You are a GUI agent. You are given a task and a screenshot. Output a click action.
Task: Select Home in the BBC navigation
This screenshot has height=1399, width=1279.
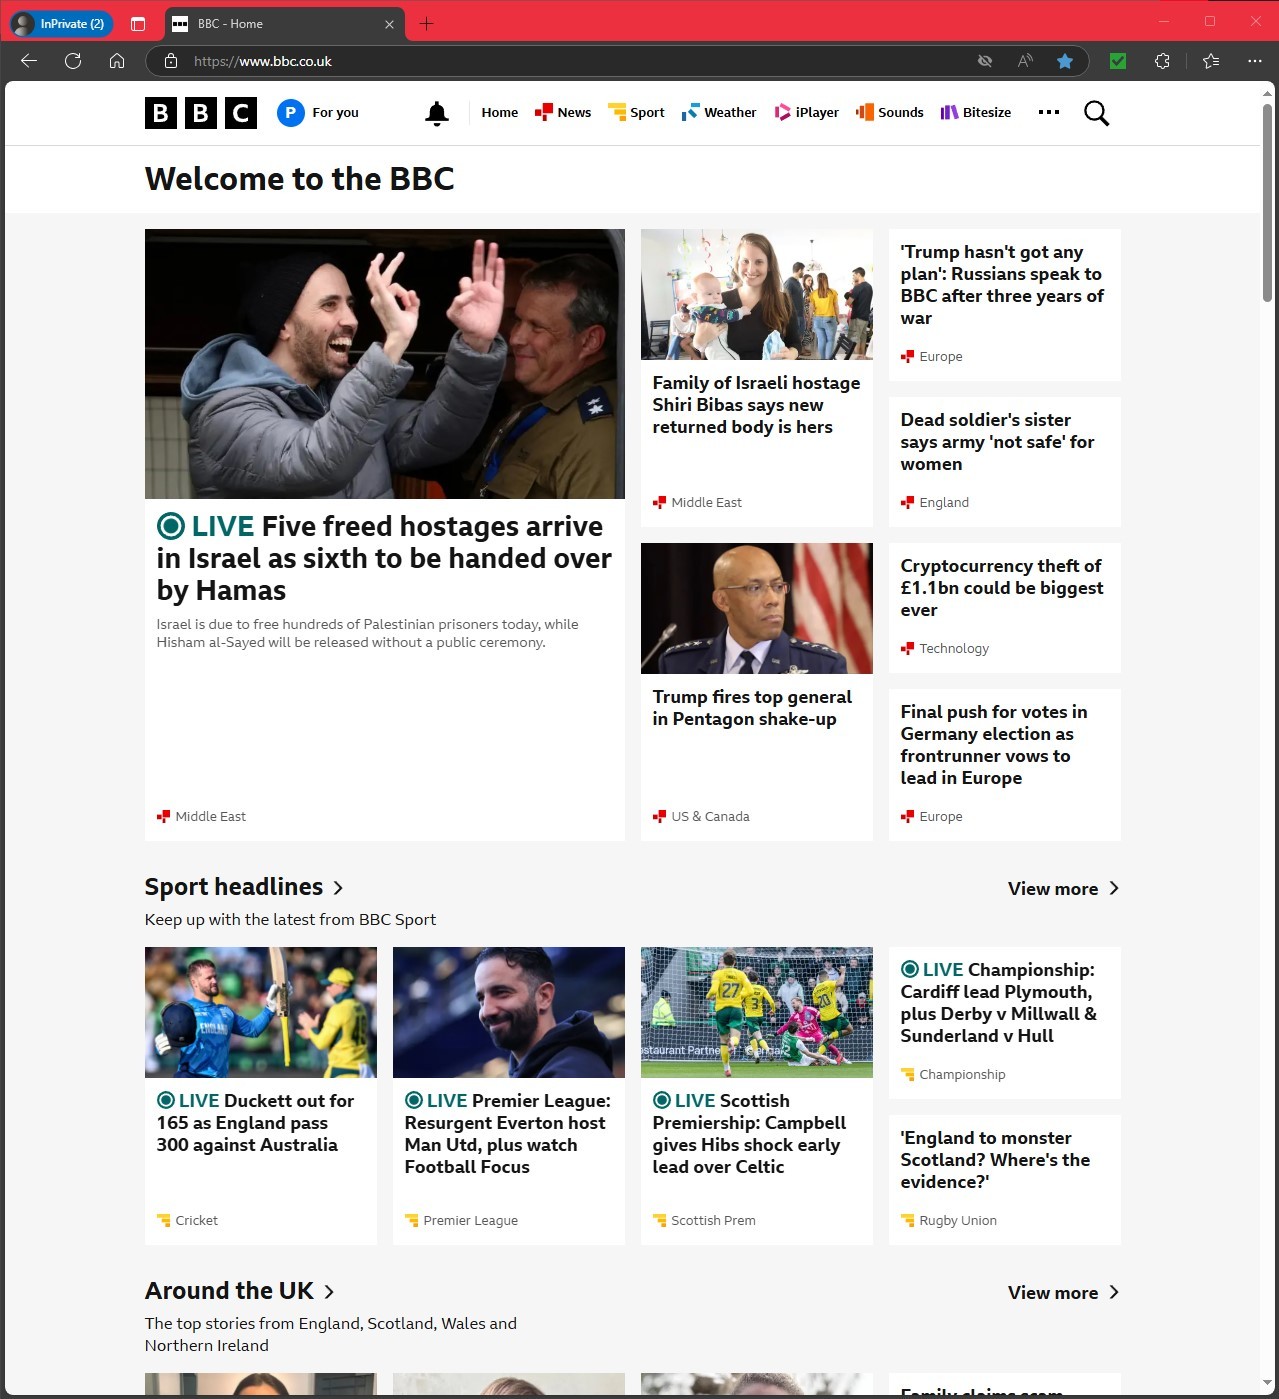coord(500,113)
